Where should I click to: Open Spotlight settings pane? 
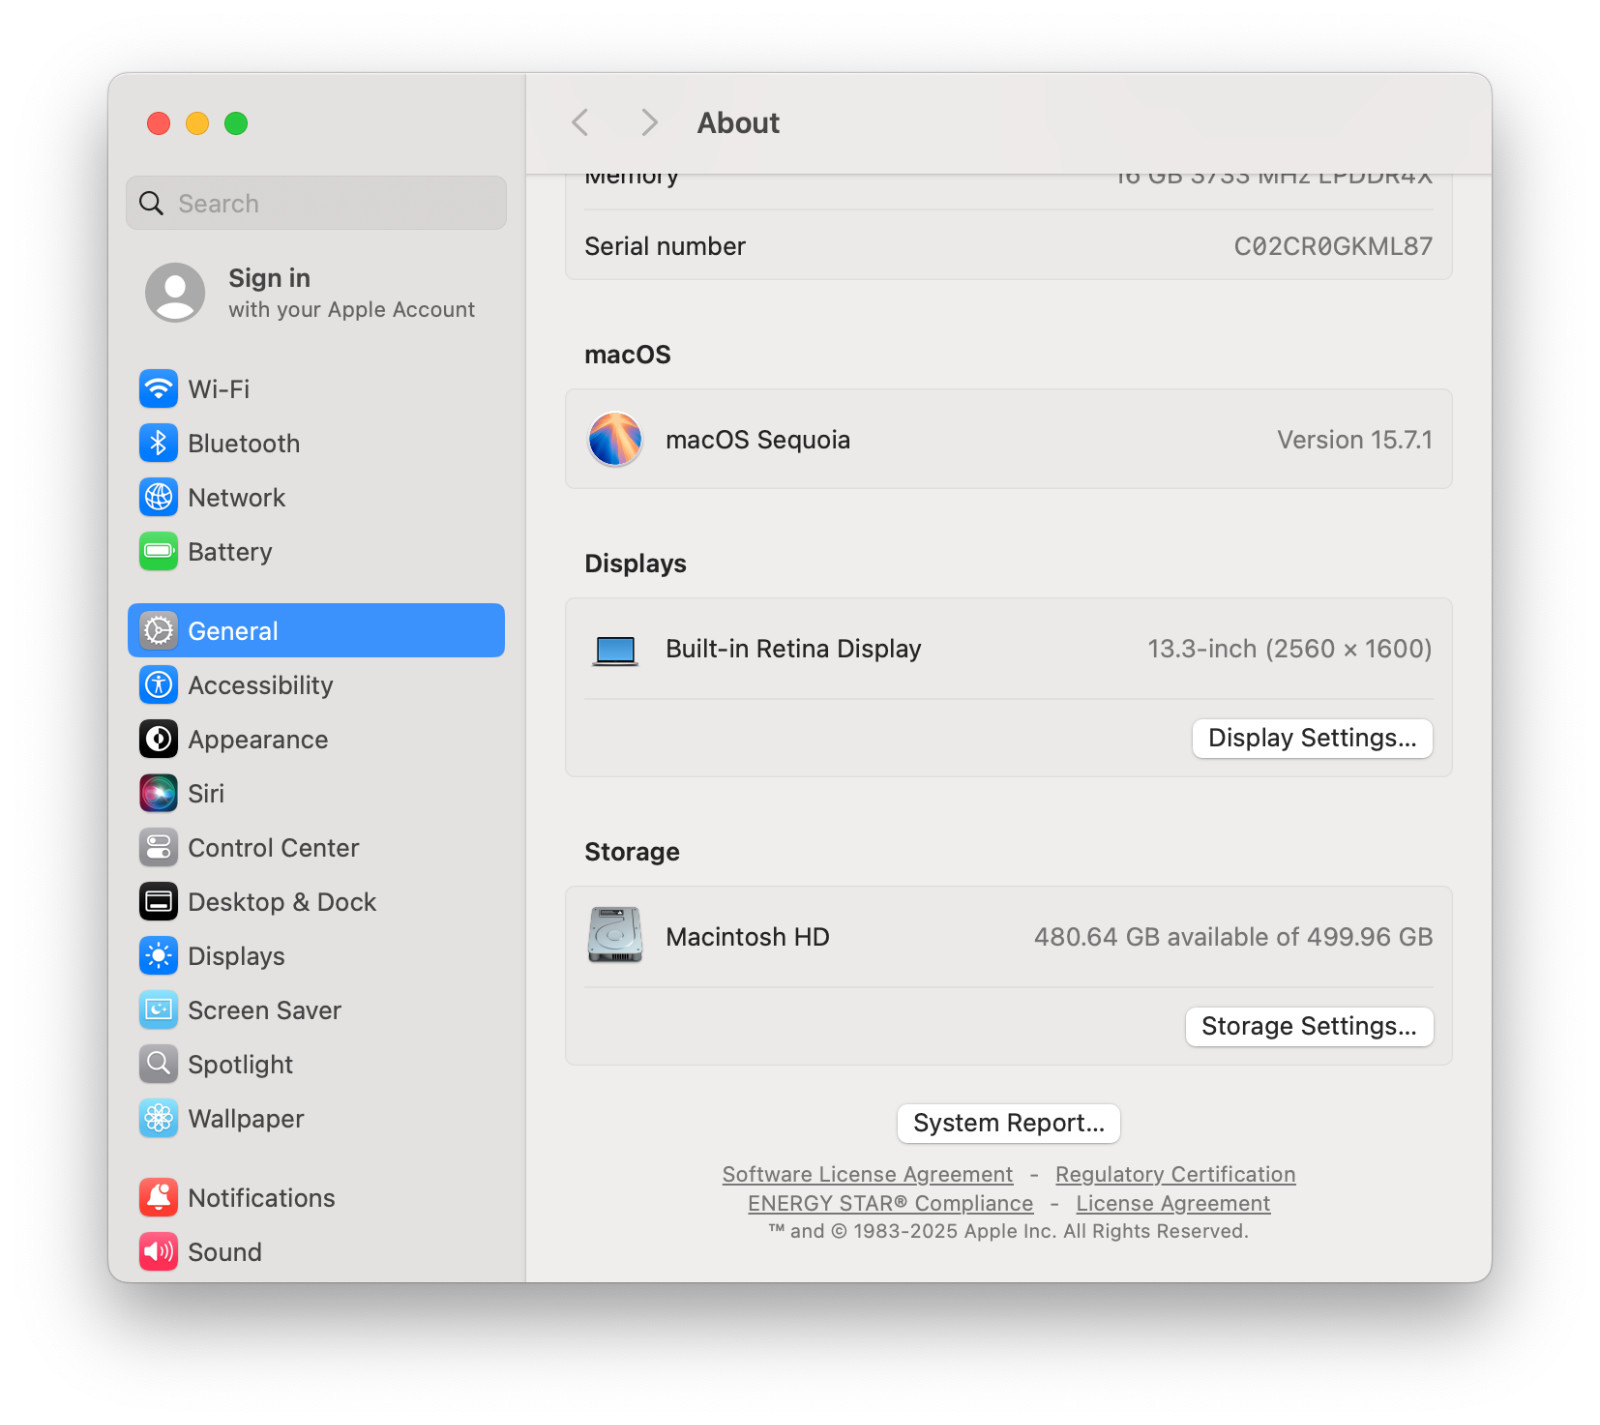(316, 1064)
